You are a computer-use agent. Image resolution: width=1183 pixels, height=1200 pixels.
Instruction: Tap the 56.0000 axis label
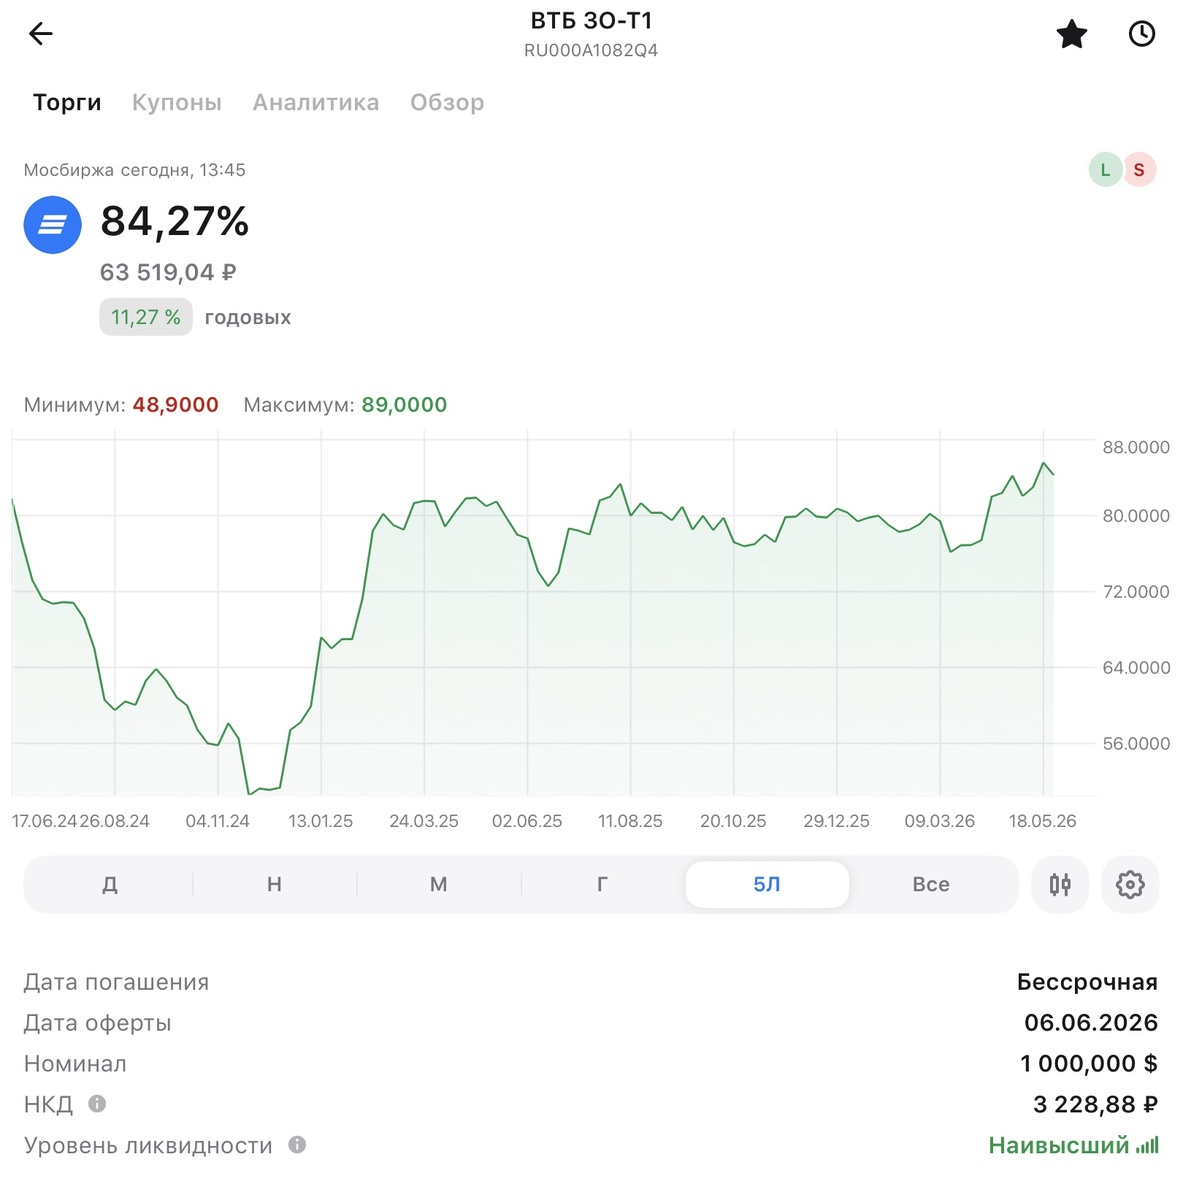coord(1136,744)
